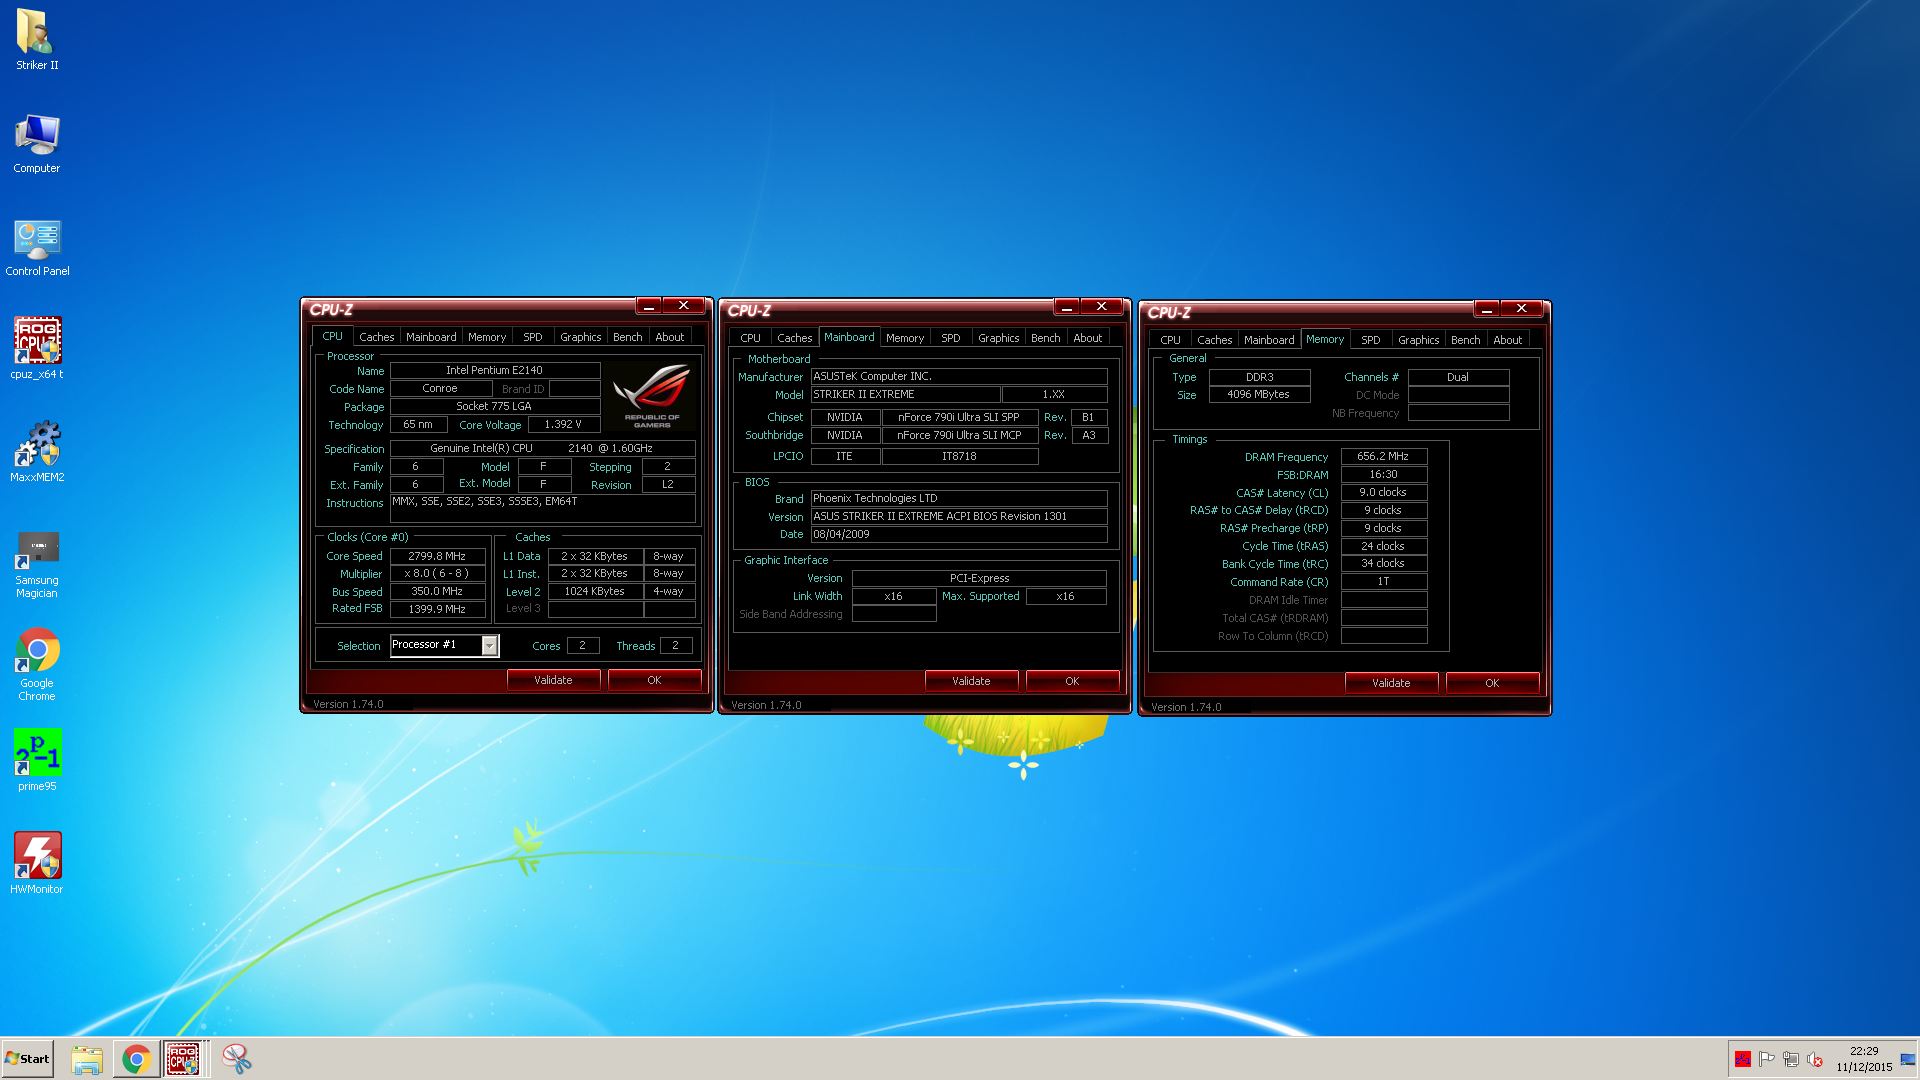The height and width of the screenshot is (1080, 1920).
Task: Click the show desktop tray icon
Action: (x=1910, y=1059)
